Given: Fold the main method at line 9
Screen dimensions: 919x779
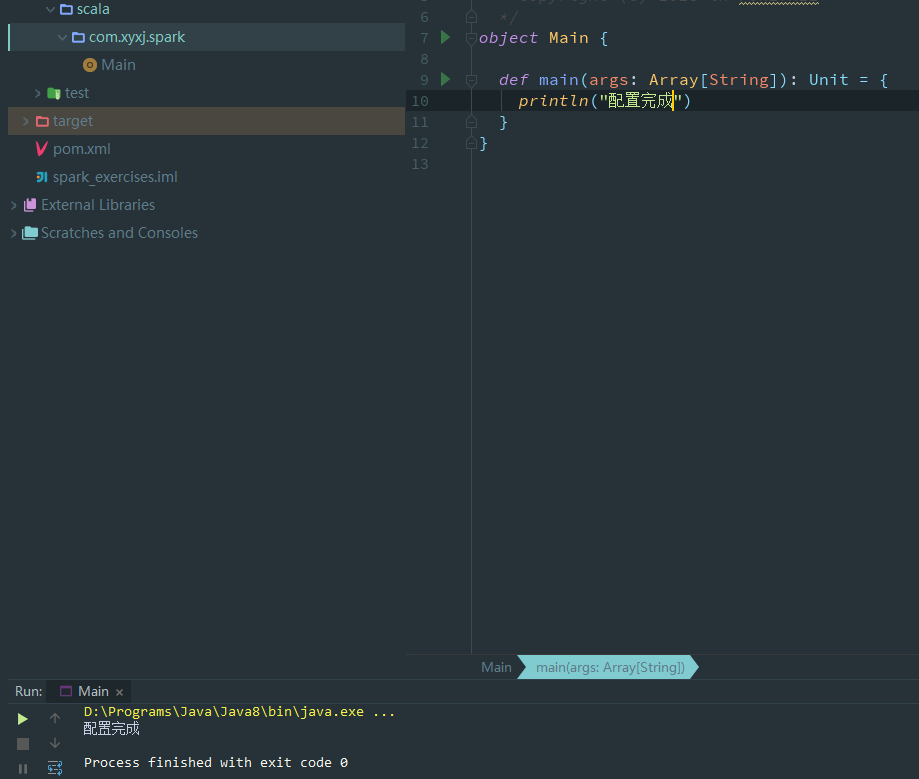Looking at the screenshot, I should point(471,80).
